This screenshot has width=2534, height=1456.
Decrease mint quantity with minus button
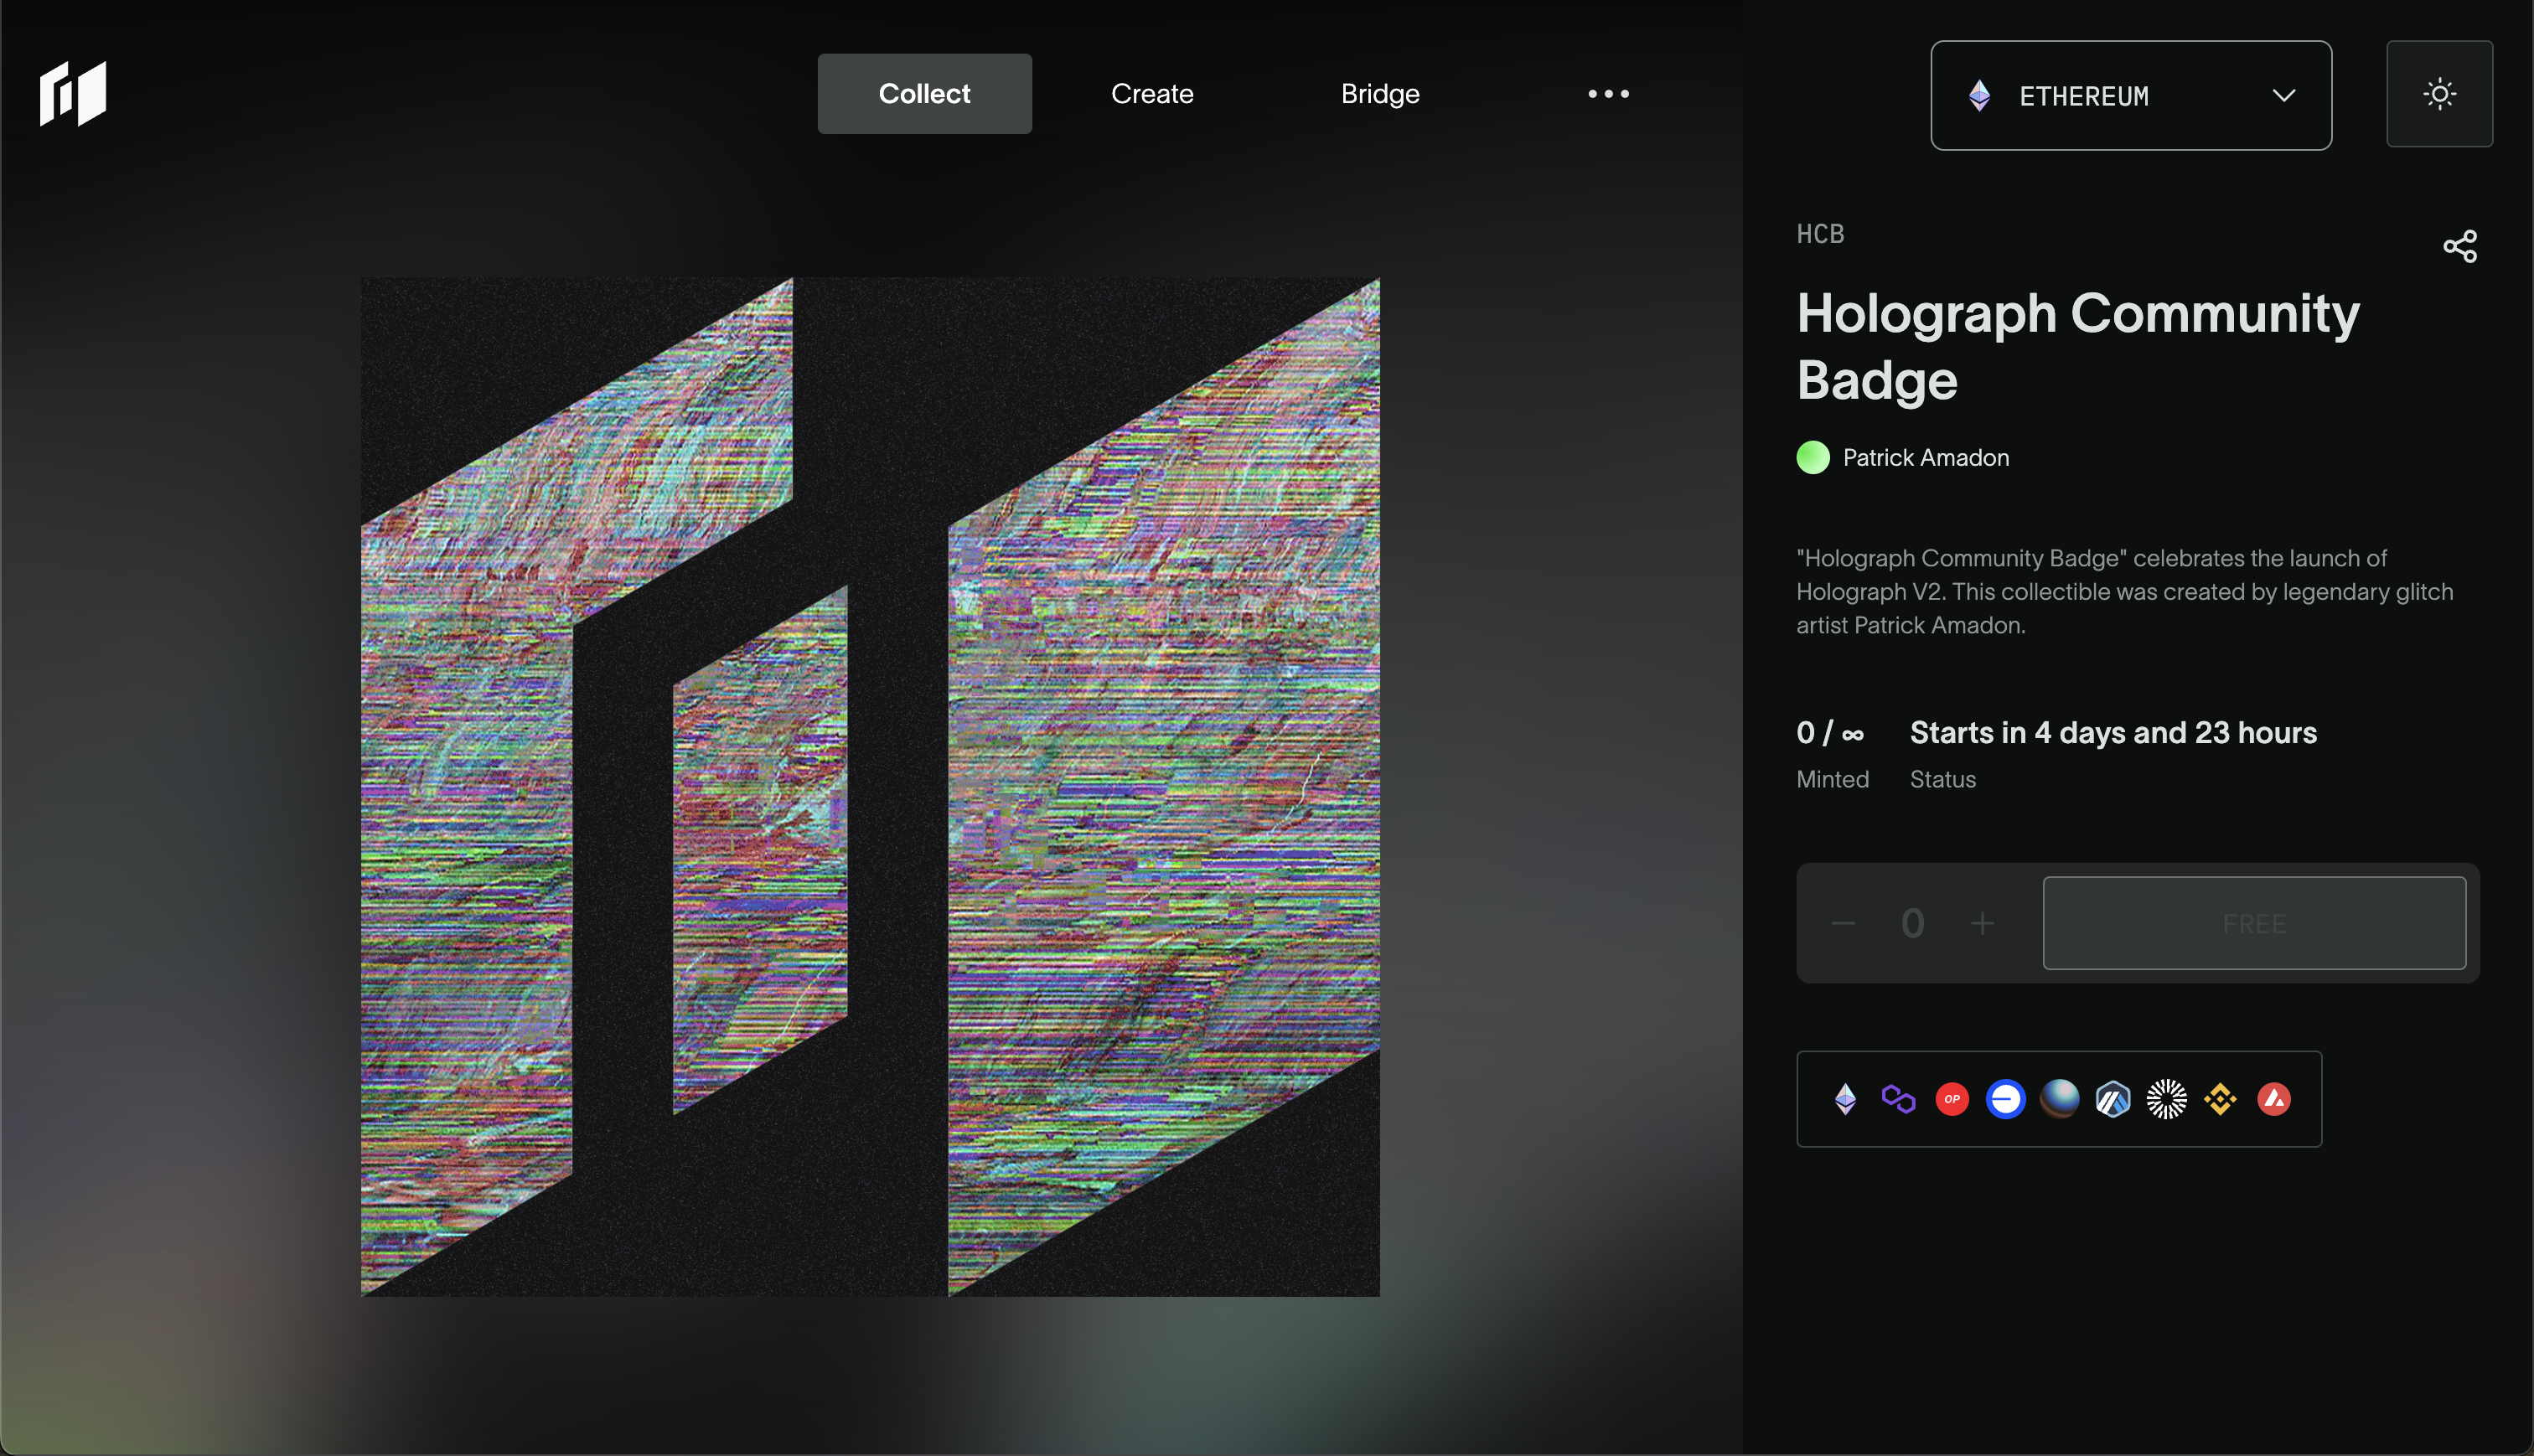point(1843,923)
